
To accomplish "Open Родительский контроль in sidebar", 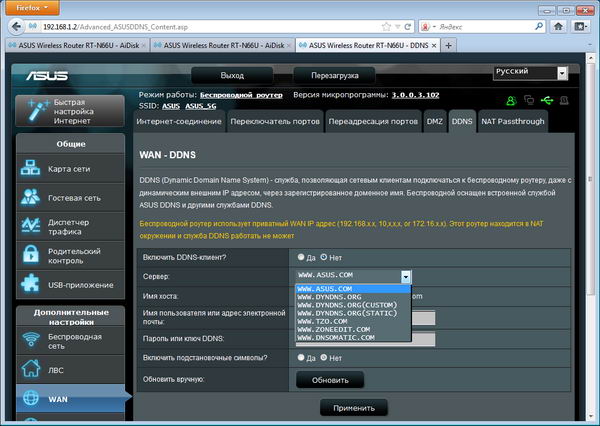I will pos(70,256).
